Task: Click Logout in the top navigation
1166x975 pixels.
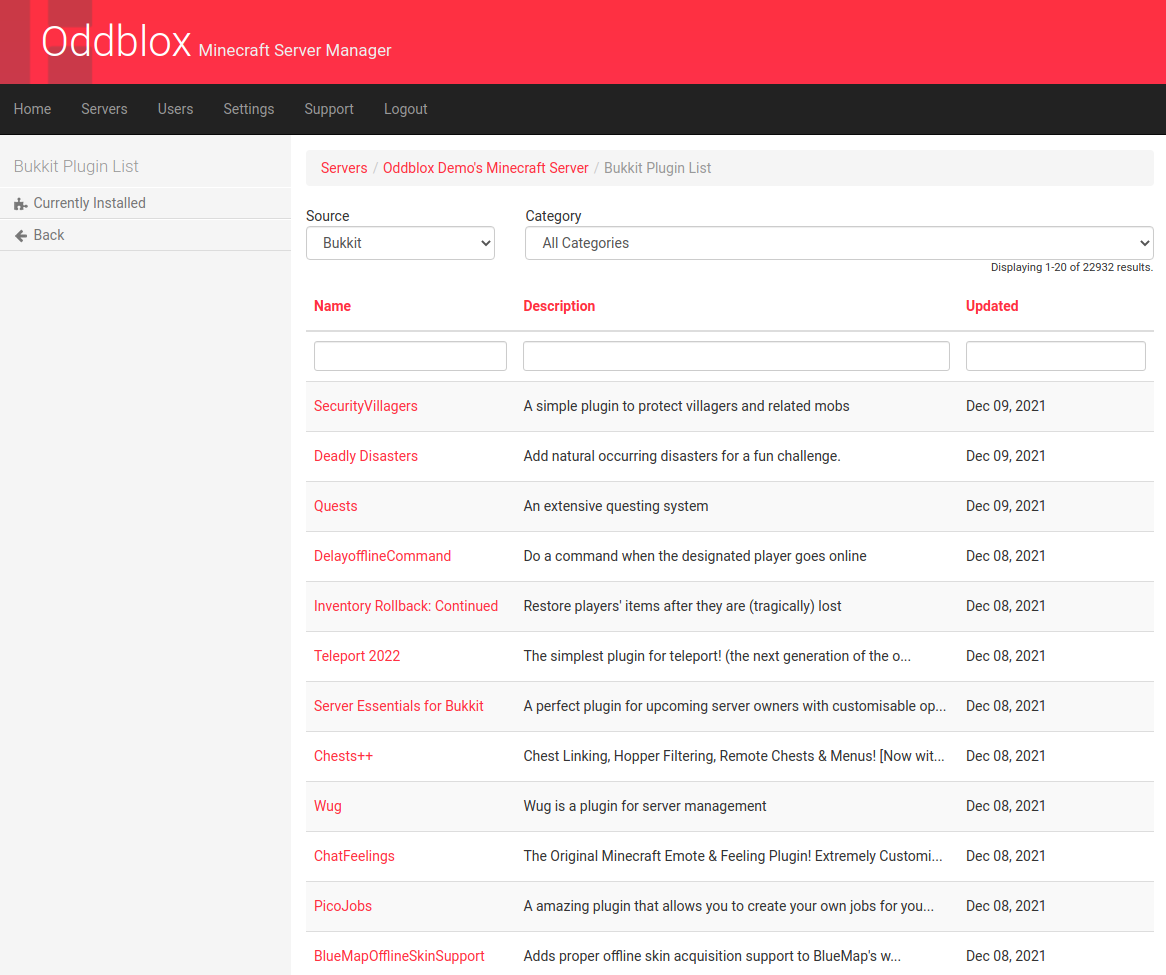Action: (x=405, y=109)
